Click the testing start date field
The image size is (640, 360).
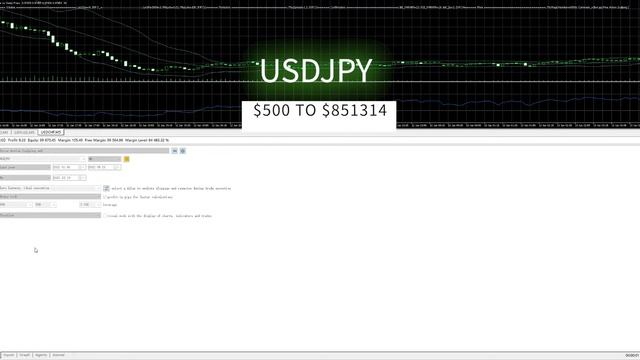69,167
